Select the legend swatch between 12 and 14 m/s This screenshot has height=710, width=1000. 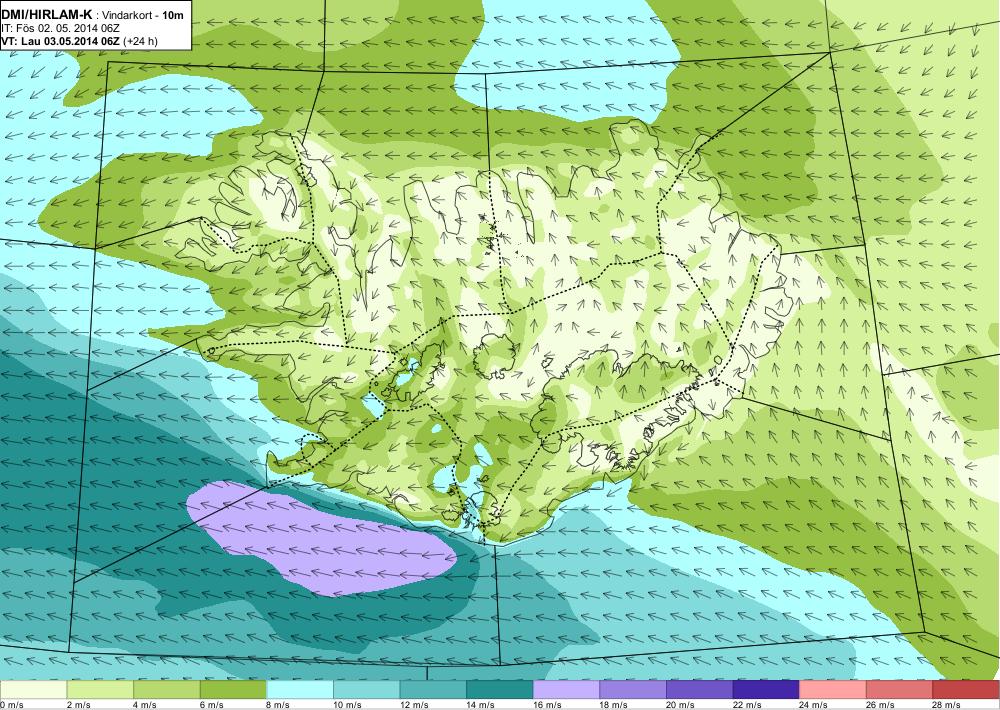433,690
